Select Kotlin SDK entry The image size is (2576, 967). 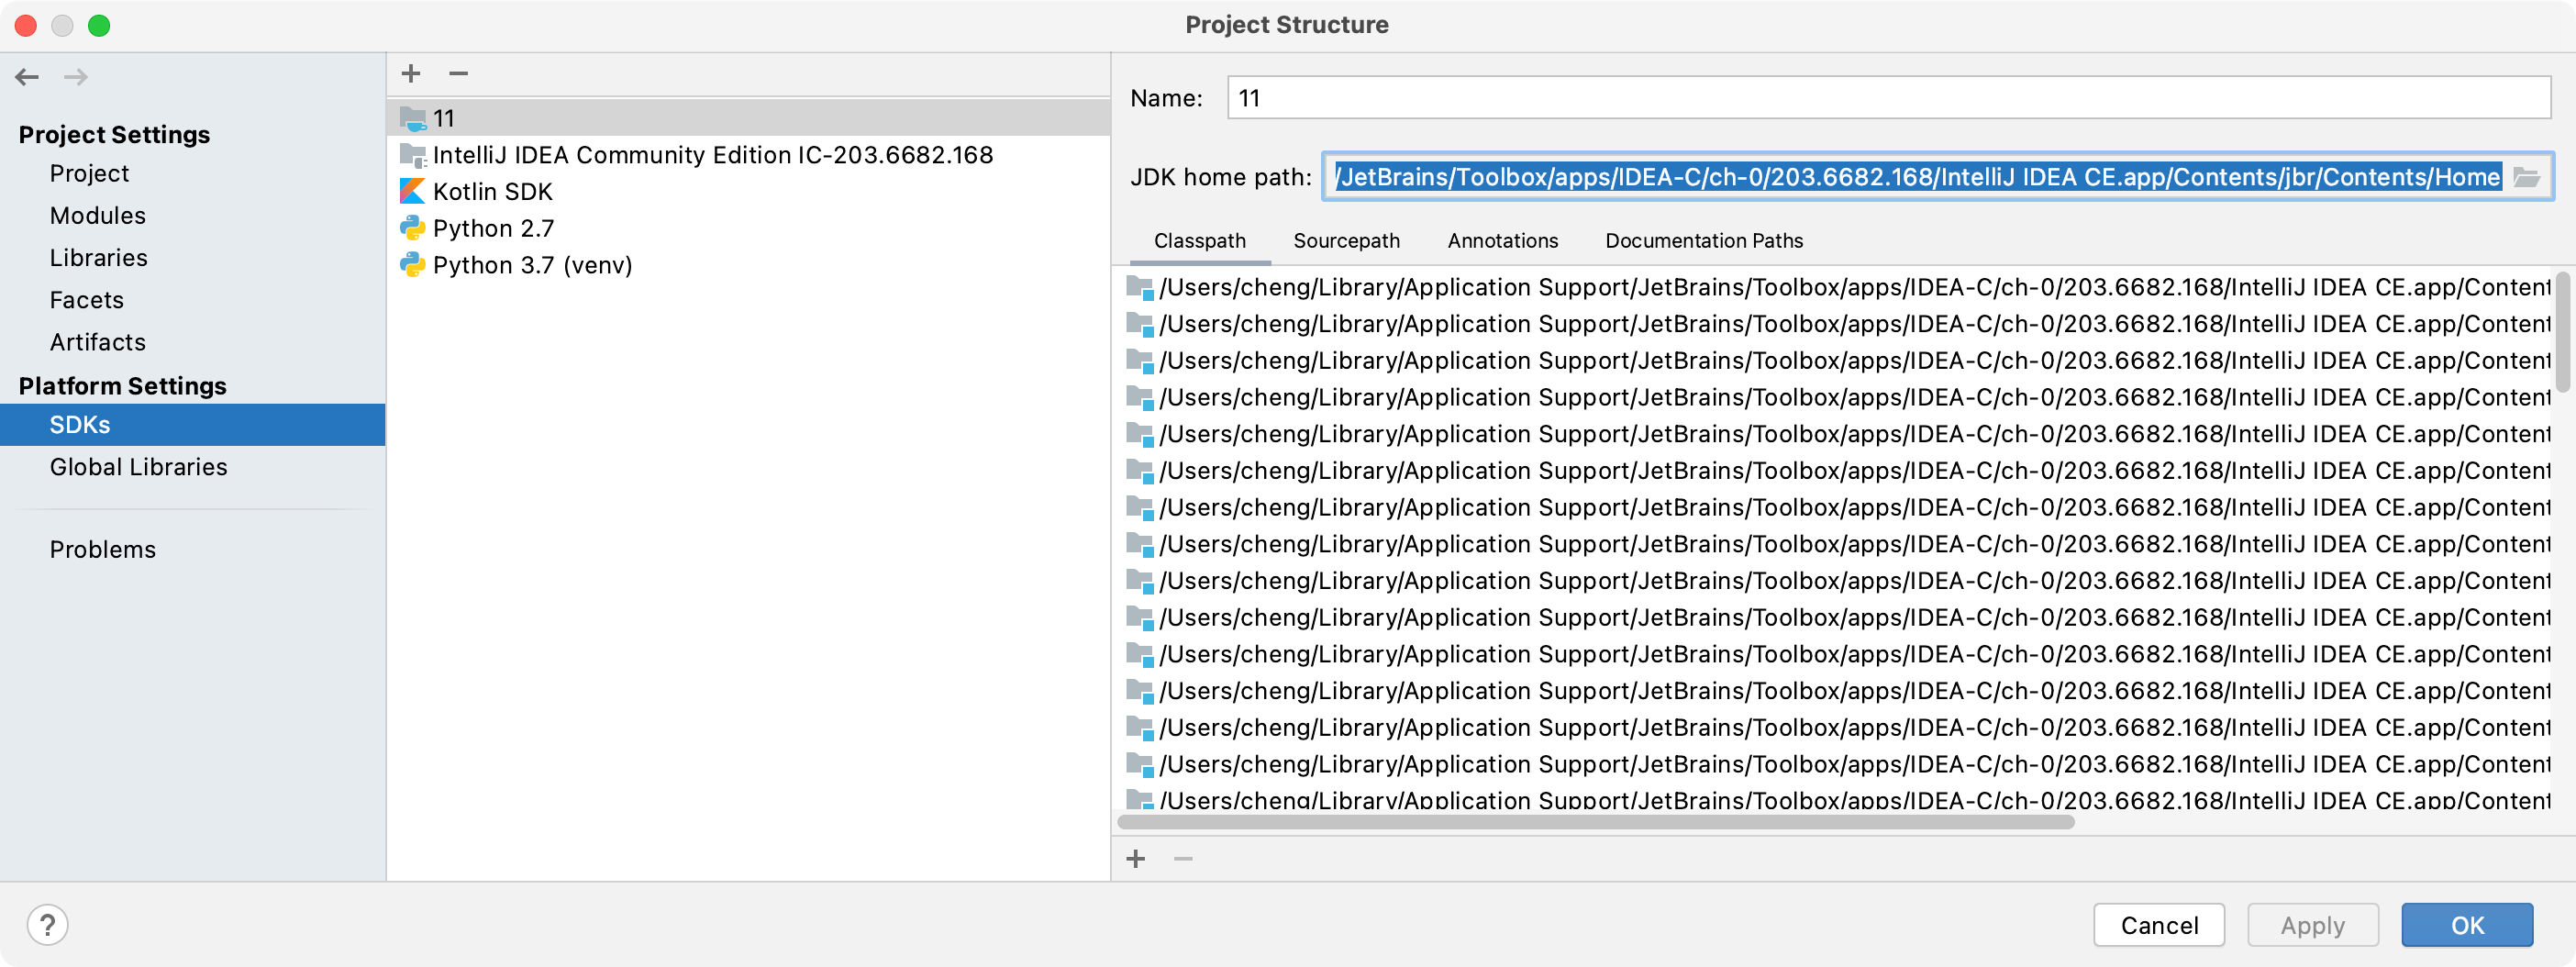coord(749,192)
